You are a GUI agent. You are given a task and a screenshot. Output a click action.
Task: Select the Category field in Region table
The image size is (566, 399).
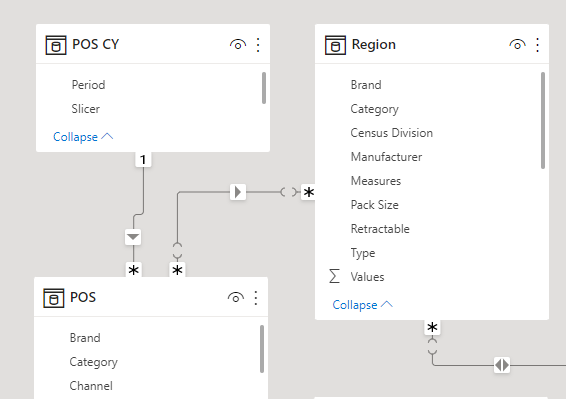click(x=374, y=109)
